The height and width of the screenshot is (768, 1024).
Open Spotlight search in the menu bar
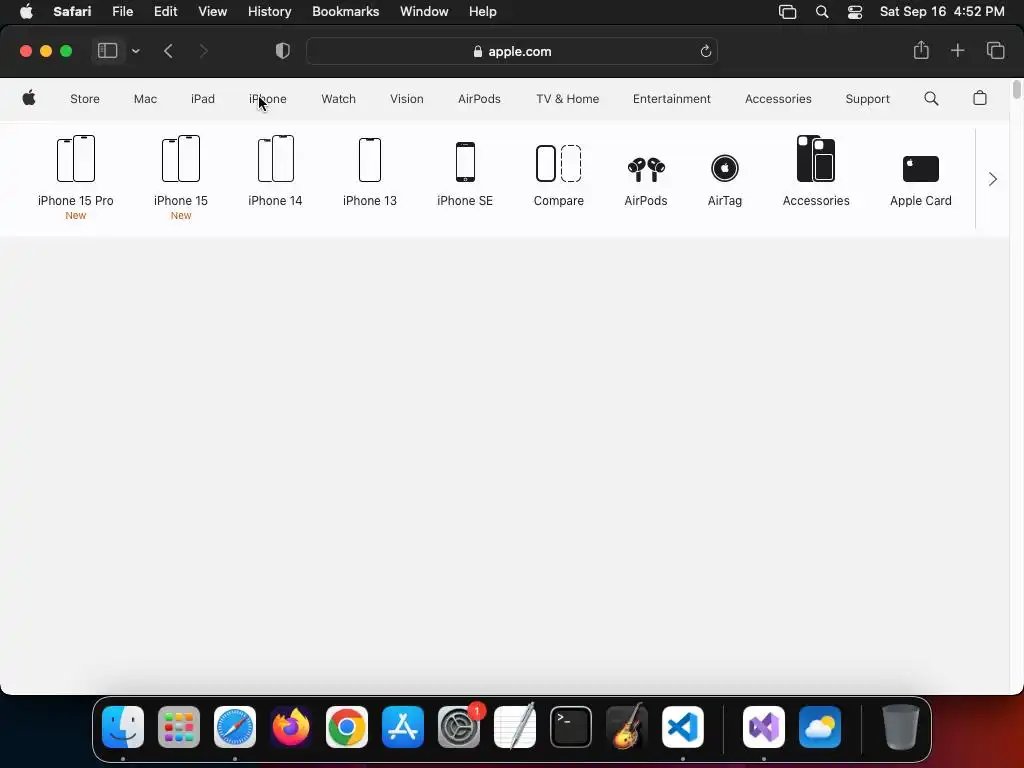point(822,12)
